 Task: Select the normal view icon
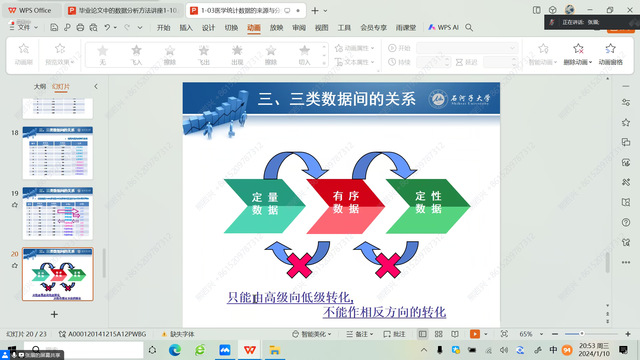[422, 334]
